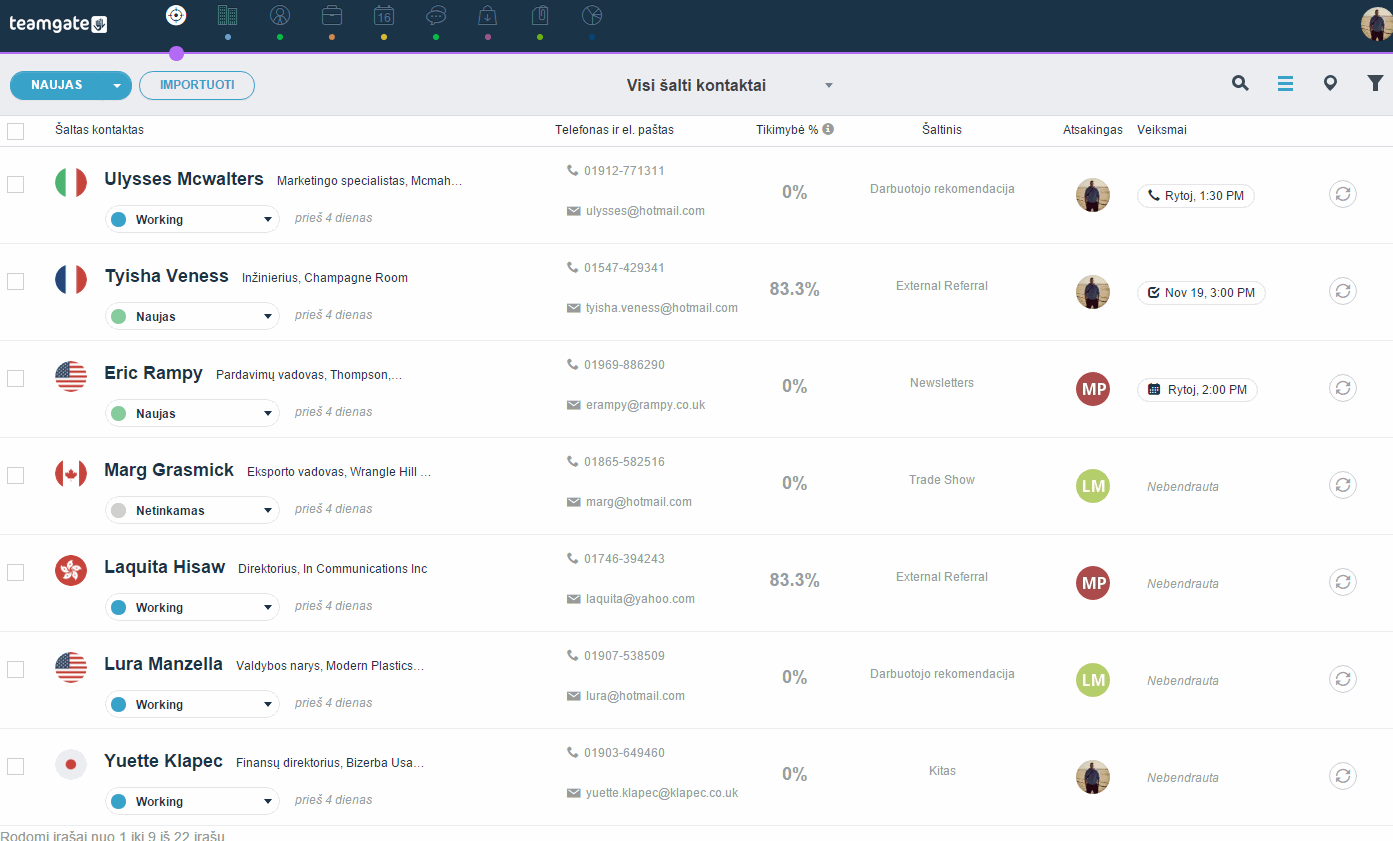Open the paperclip files icon in navigation
This screenshot has height=841, width=1393.
coord(540,15)
